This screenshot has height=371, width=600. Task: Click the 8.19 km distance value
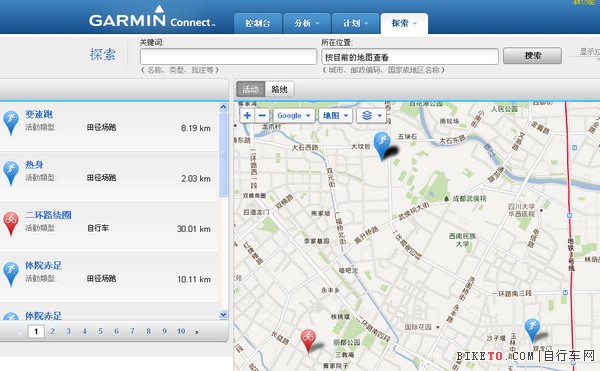[196, 128]
